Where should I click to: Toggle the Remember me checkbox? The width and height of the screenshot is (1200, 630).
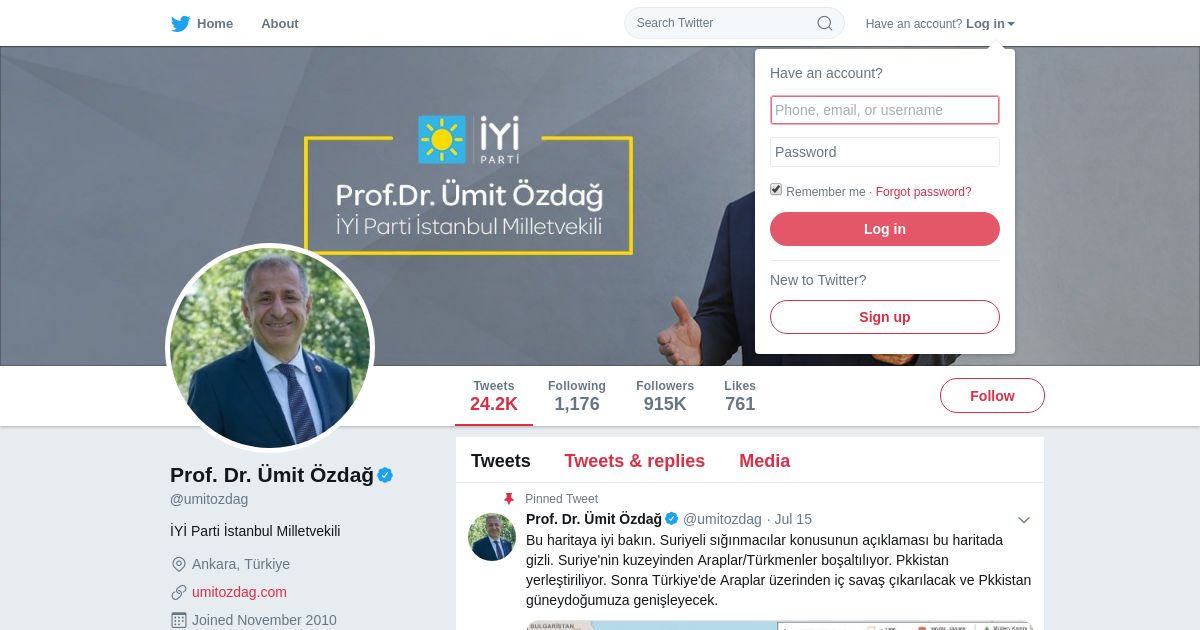click(x=776, y=189)
